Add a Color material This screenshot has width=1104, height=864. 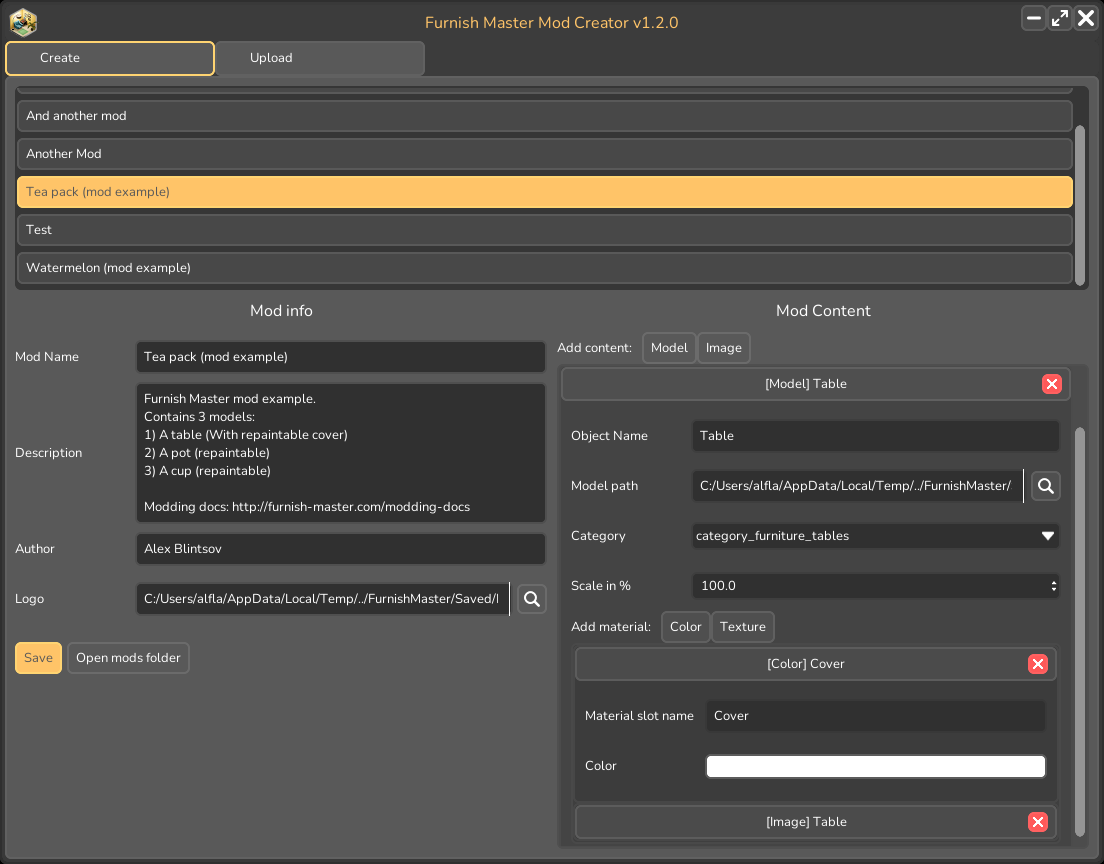point(685,627)
